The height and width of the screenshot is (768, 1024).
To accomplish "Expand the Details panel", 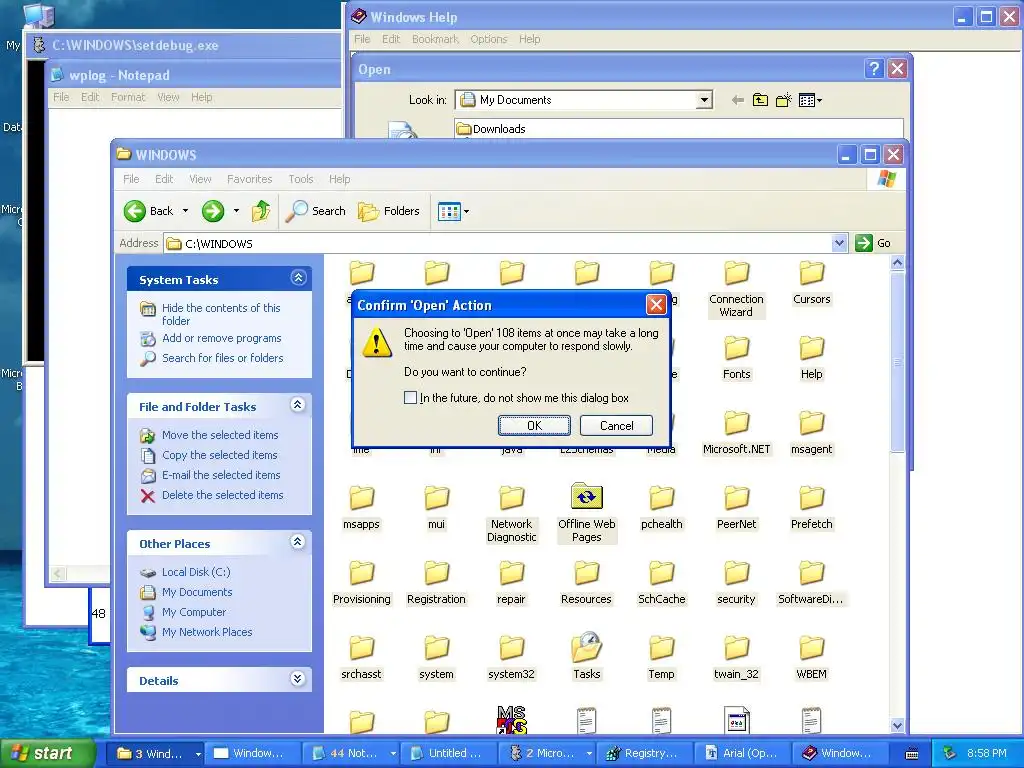I will pos(298,679).
